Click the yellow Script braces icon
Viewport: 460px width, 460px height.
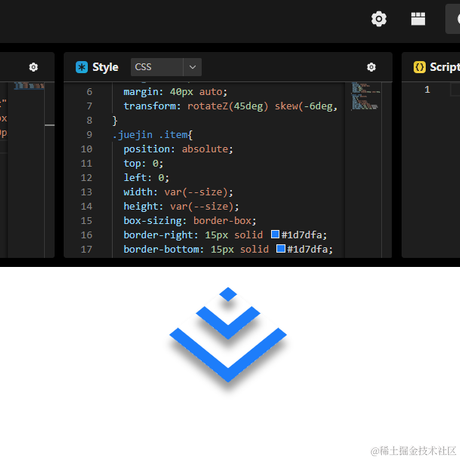(420, 67)
